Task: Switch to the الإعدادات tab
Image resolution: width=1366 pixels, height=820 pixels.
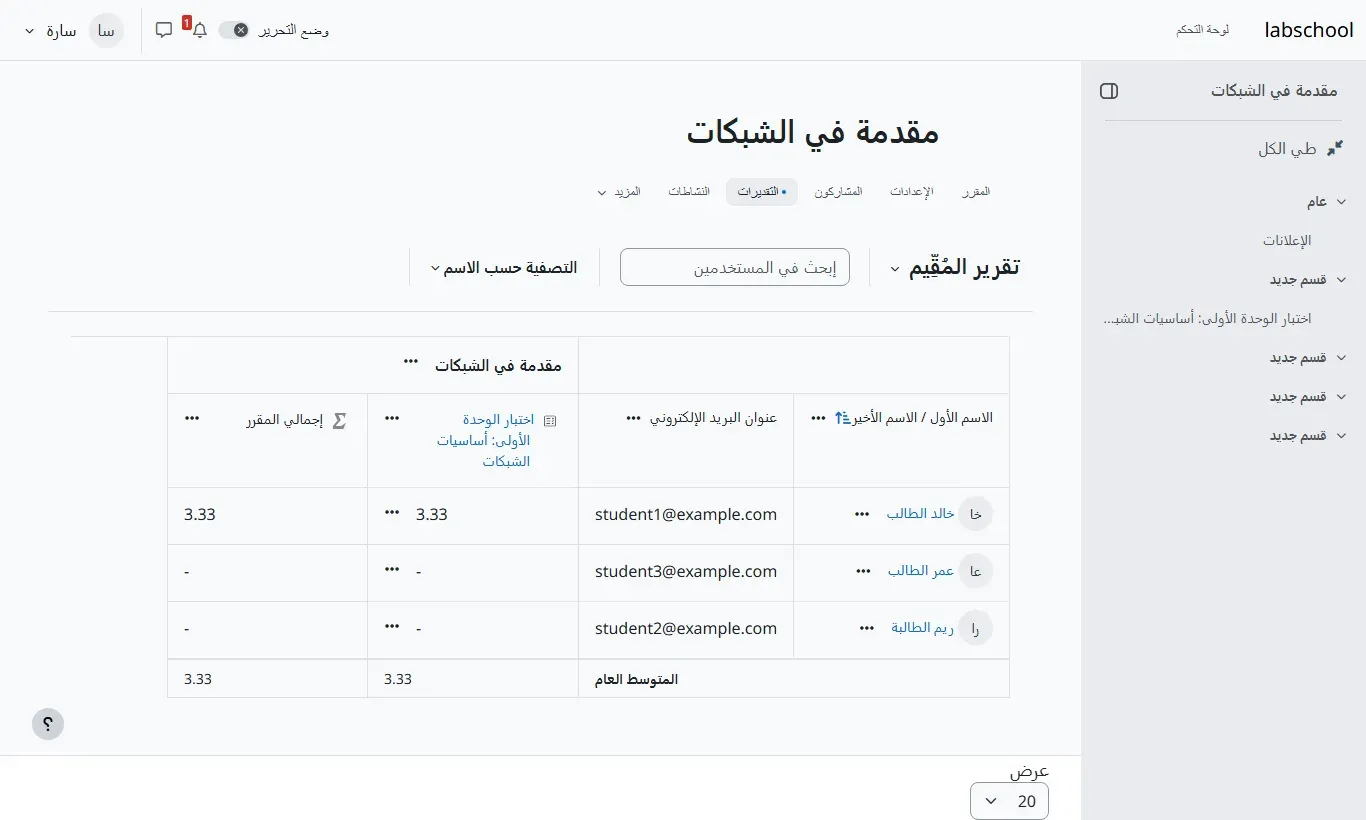Action: [x=911, y=191]
